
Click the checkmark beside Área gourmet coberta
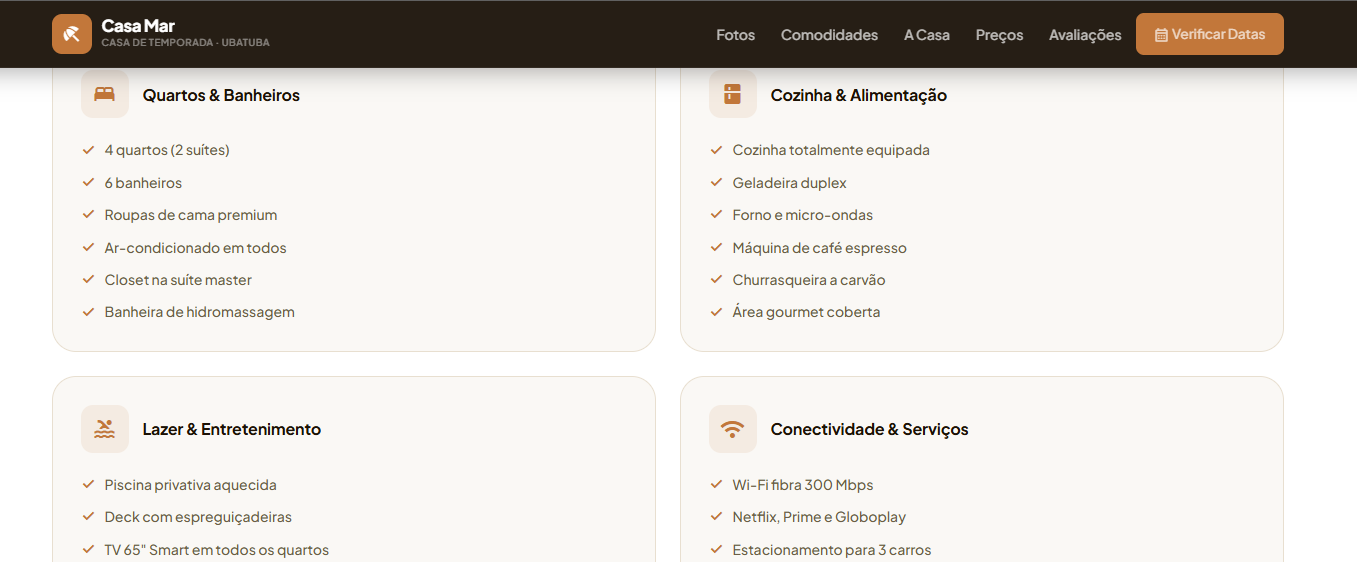click(716, 312)
